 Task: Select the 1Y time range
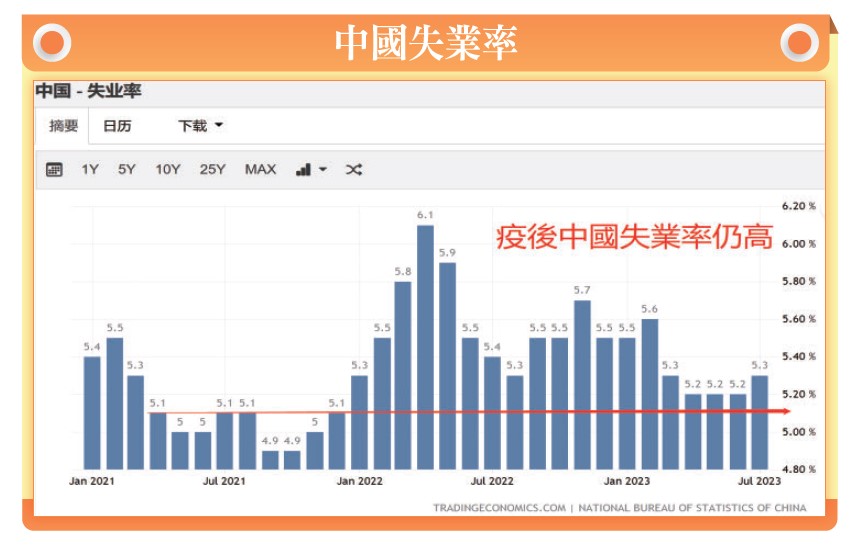pyautogui.click(x=90, y=170)
